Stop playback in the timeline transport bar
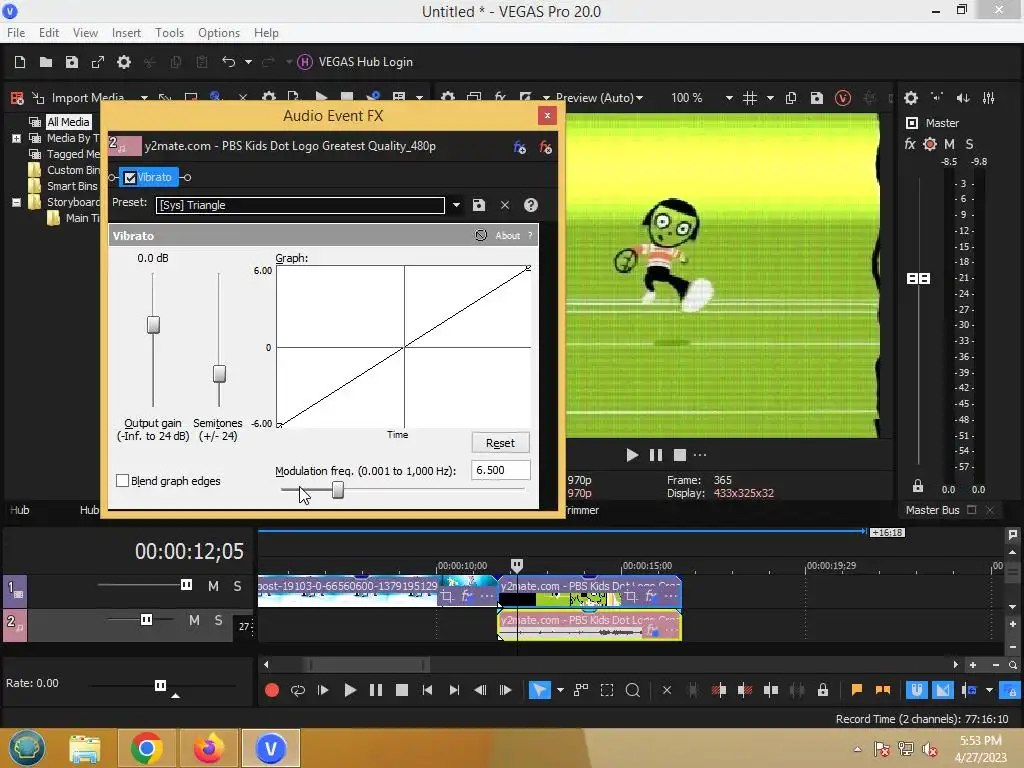Viewport: 1024px width, 768px height. click(x=402, y=690)
